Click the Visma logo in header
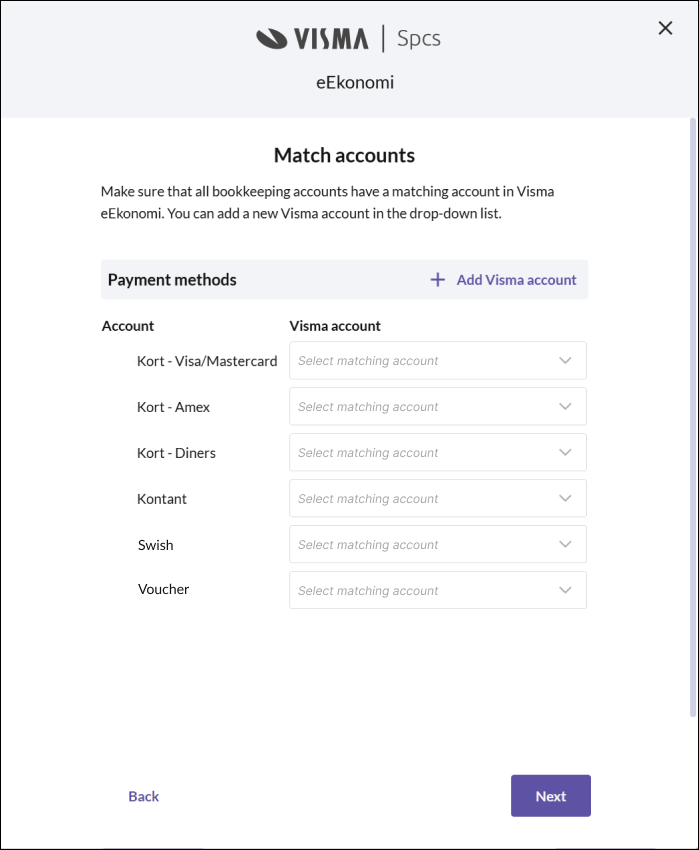699x850 pixels. [x=312, y=38]
